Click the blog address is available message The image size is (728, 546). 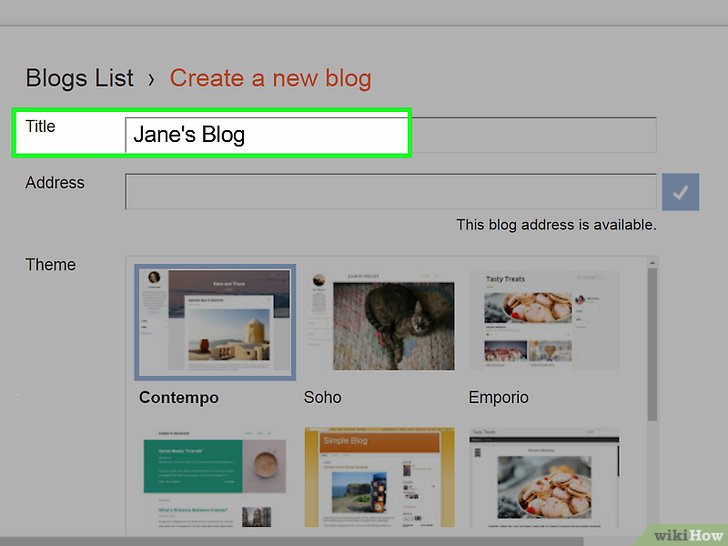pyautogui.click(x=556, y=225)
